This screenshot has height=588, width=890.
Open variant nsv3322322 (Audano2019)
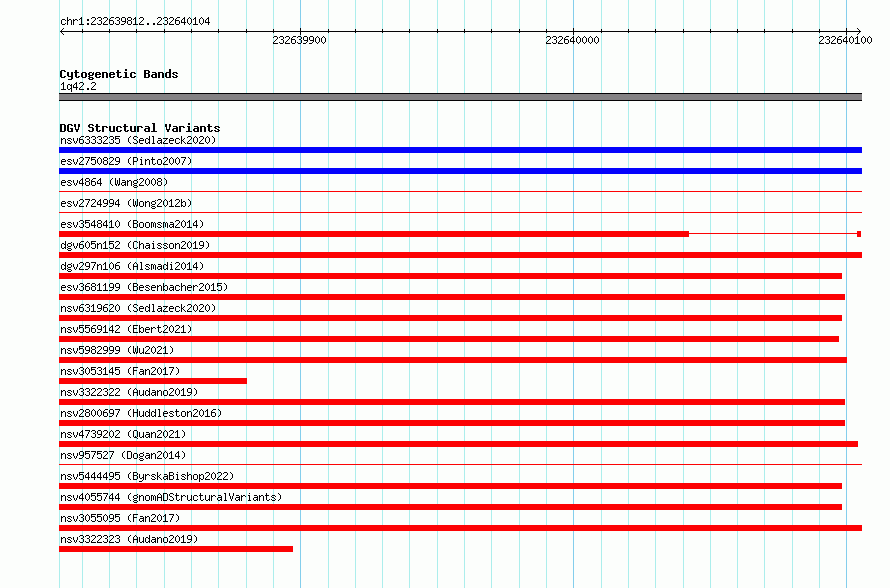pos(129,392)
